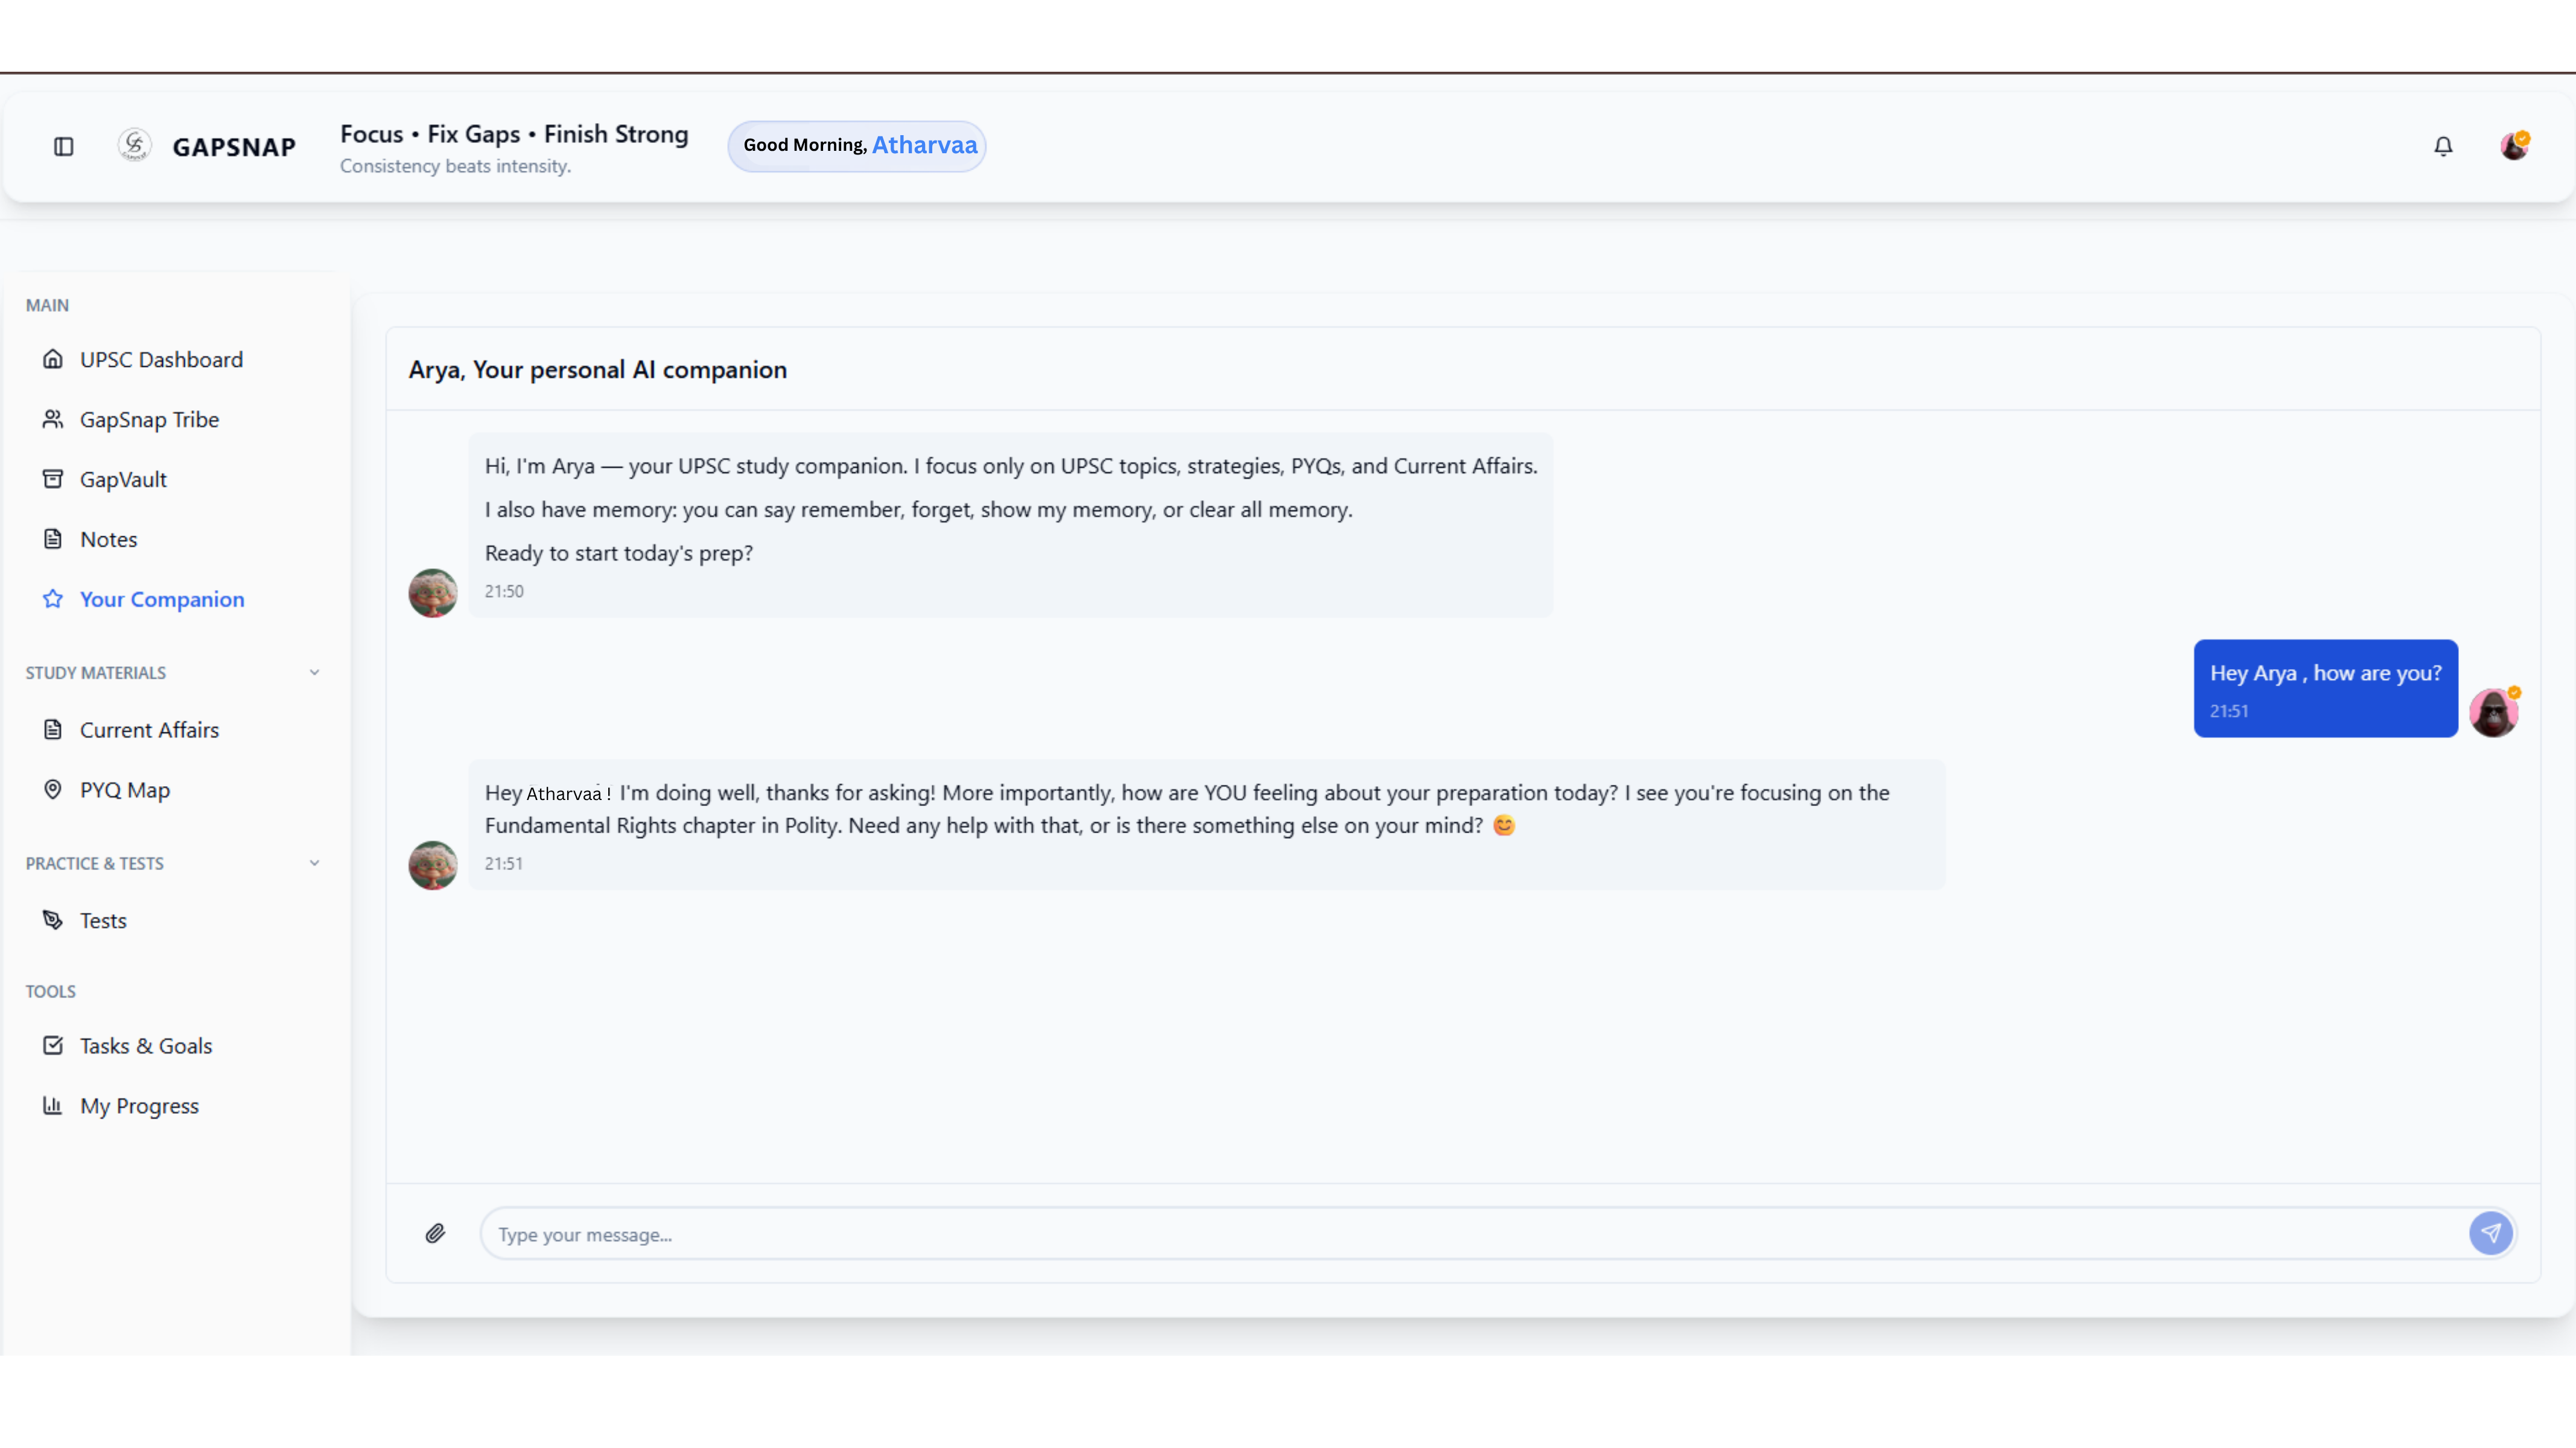Open GapVault from the sidebar icon
The image size is (2576, 1448).
coord(54,479)
